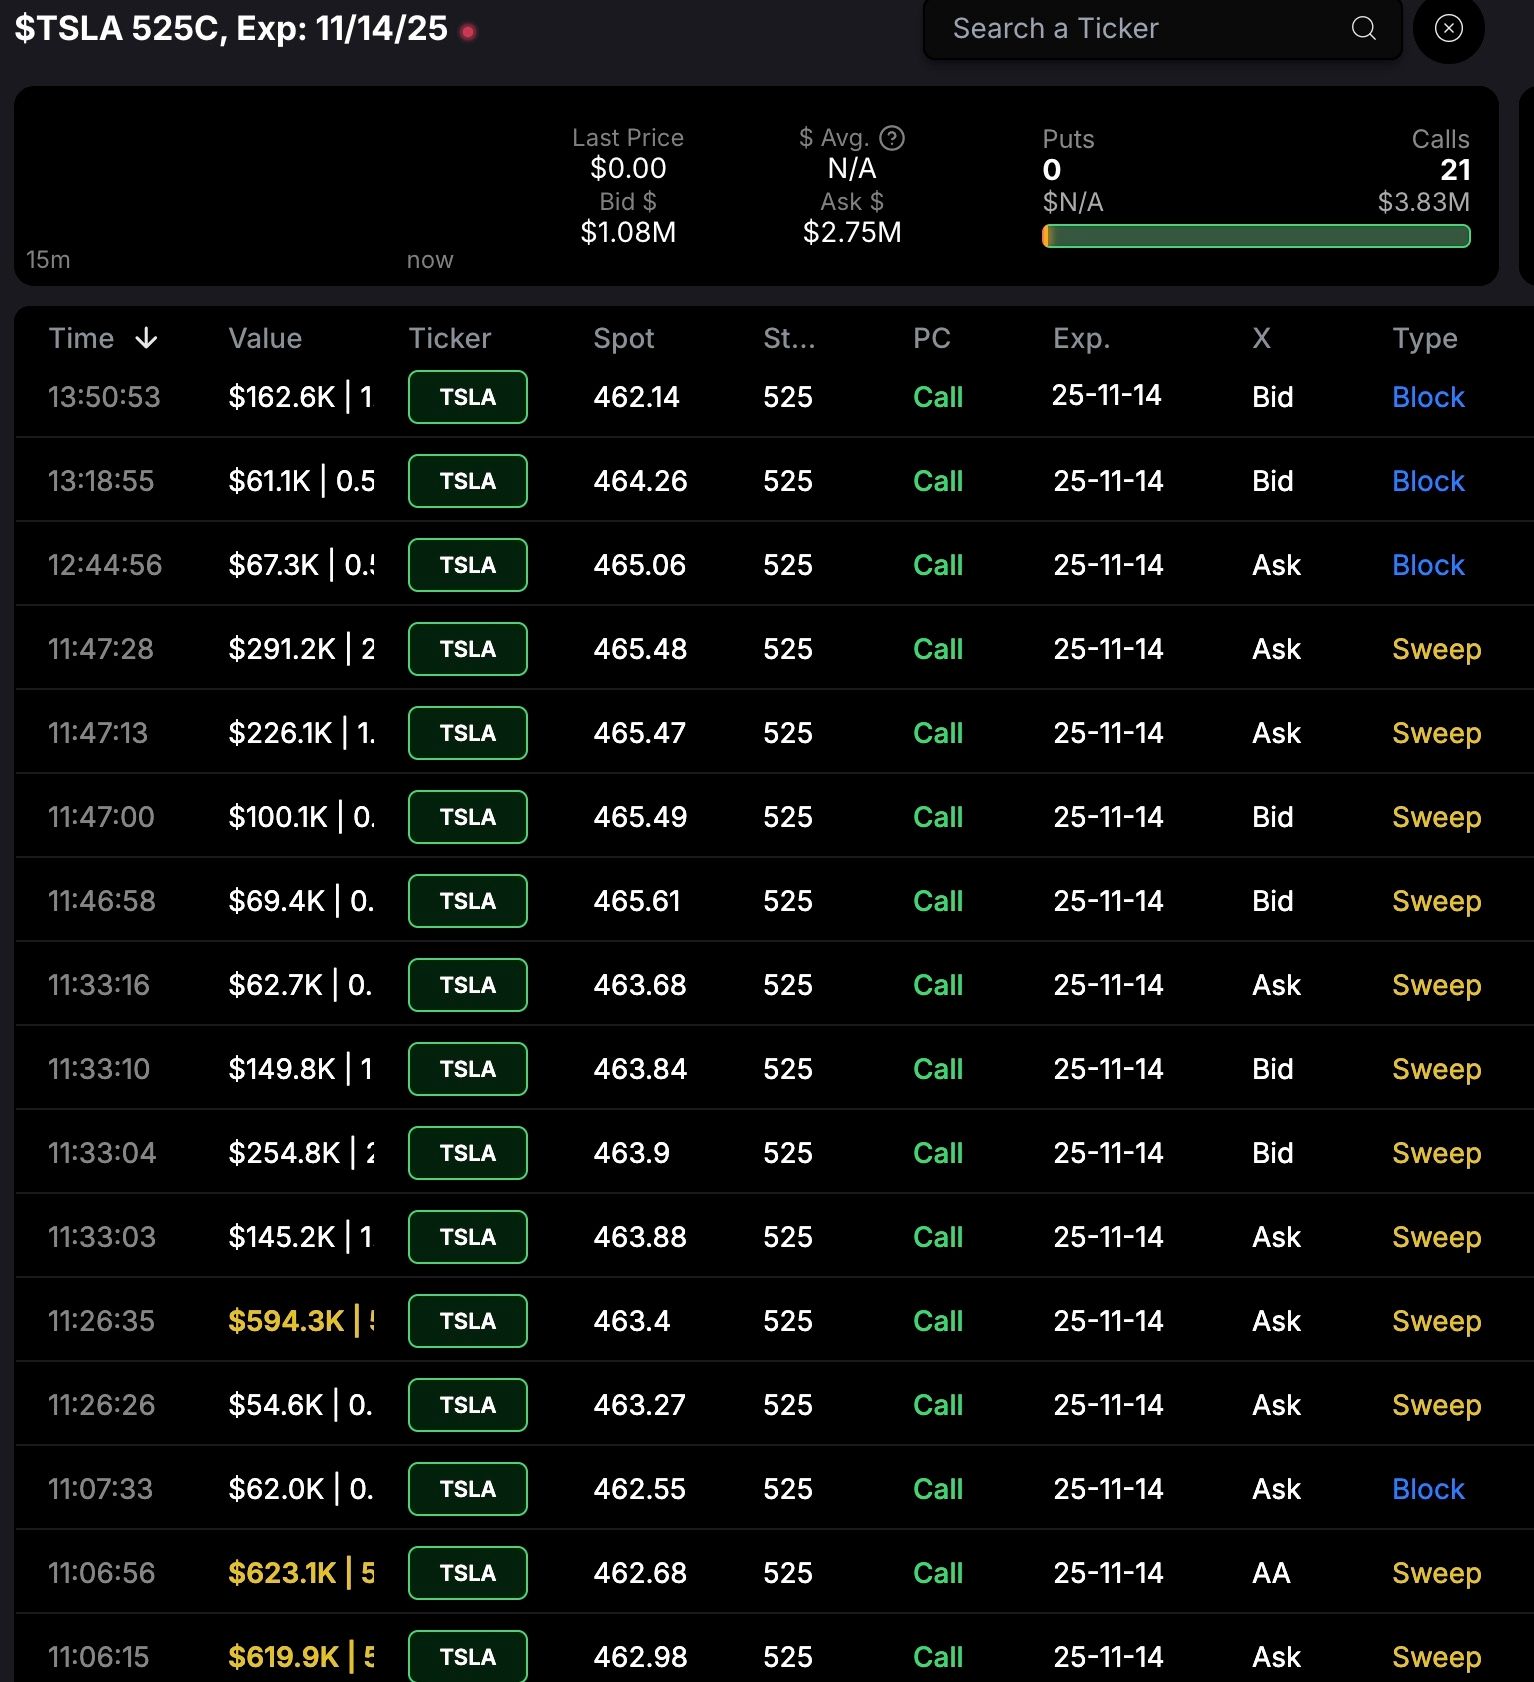
Task: Open the $ Avg. help question mark
Action: coord(892,138)
